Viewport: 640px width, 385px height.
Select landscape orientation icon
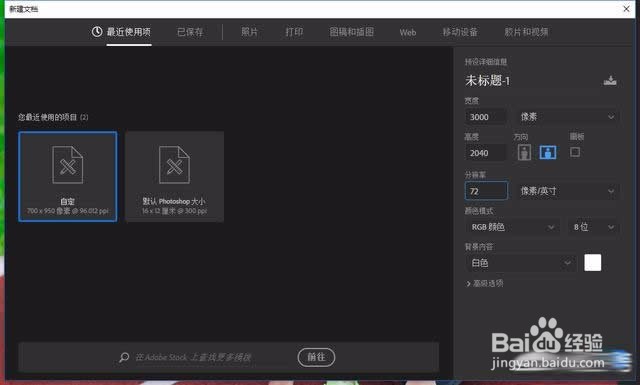click(548, 152)
